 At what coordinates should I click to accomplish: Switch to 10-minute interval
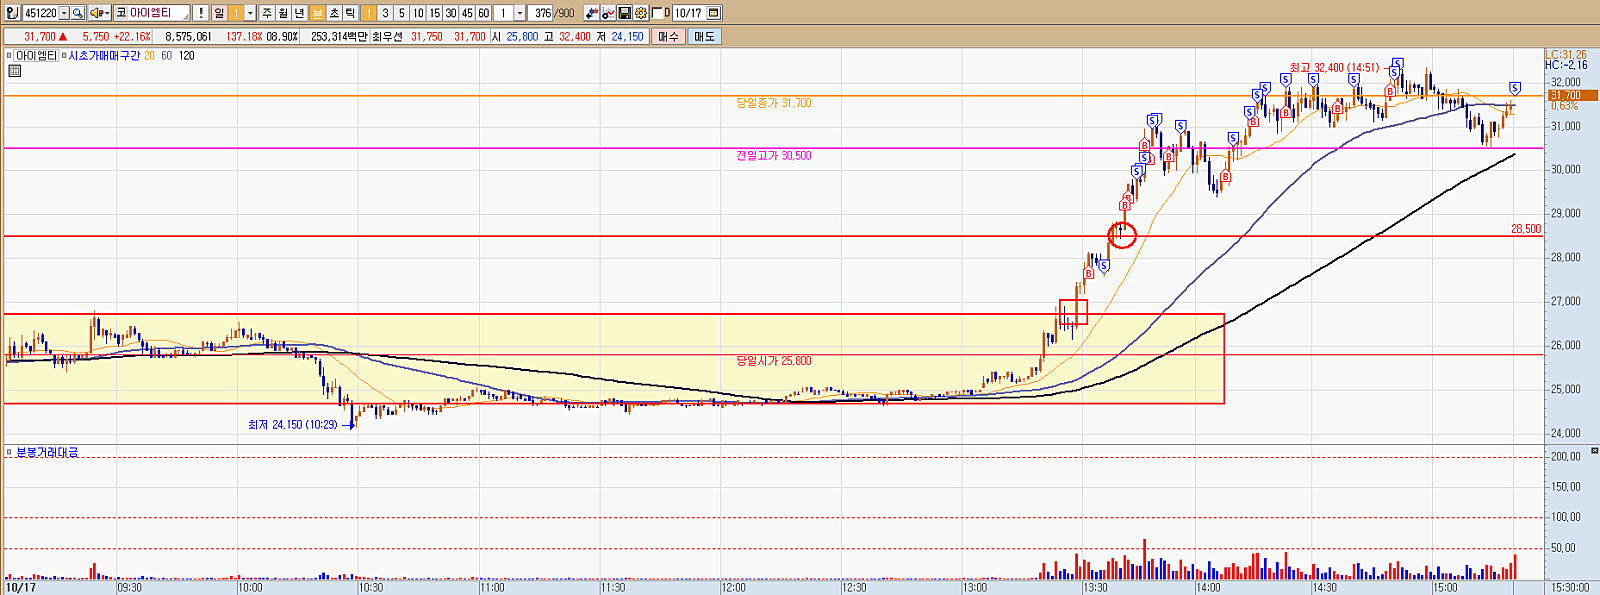418,13
